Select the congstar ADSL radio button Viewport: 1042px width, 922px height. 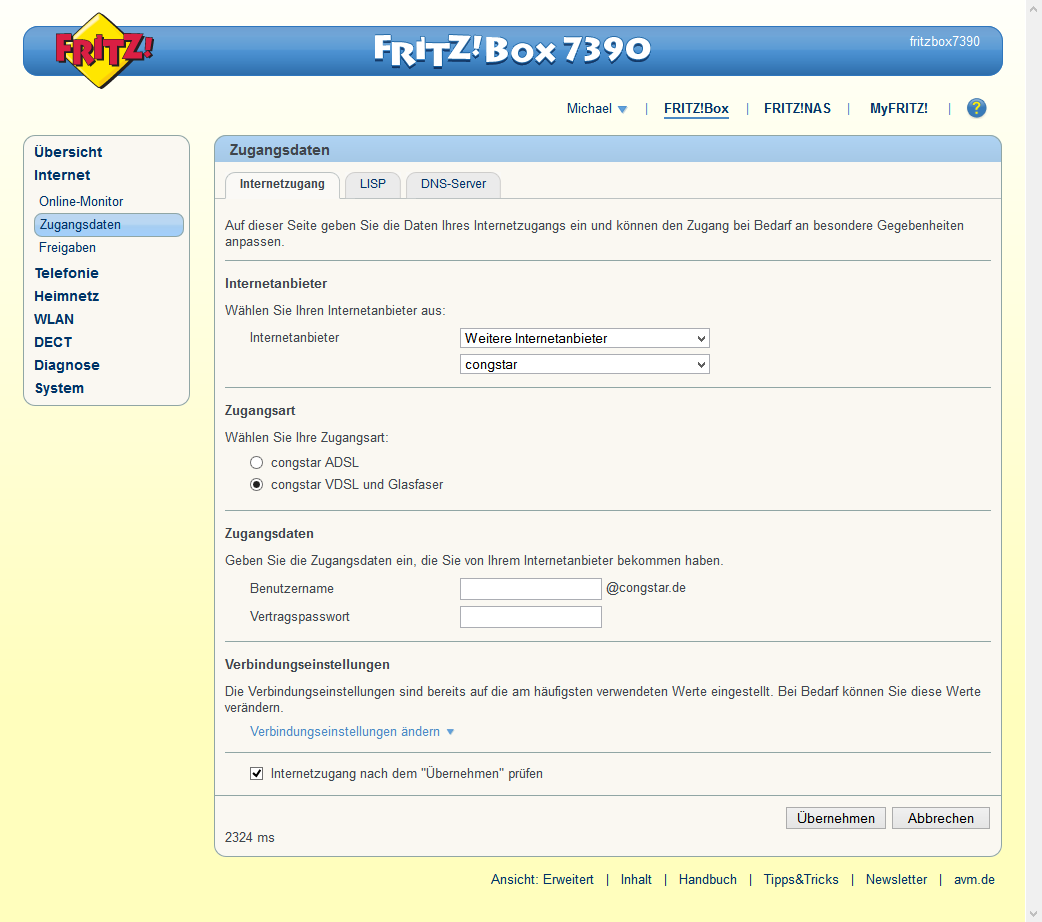[257, 463]
